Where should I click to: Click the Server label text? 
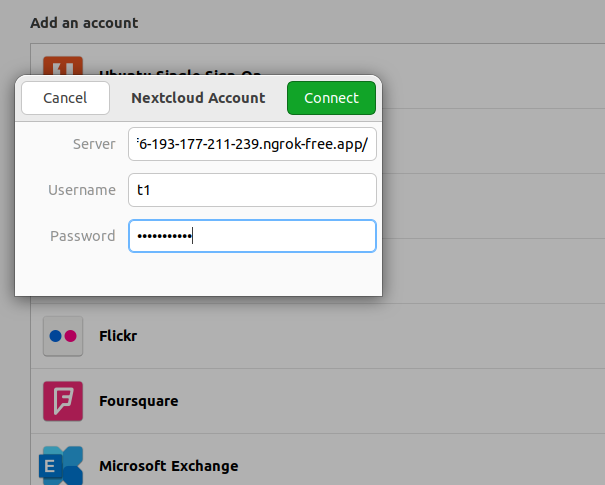[x=94, y=144]
